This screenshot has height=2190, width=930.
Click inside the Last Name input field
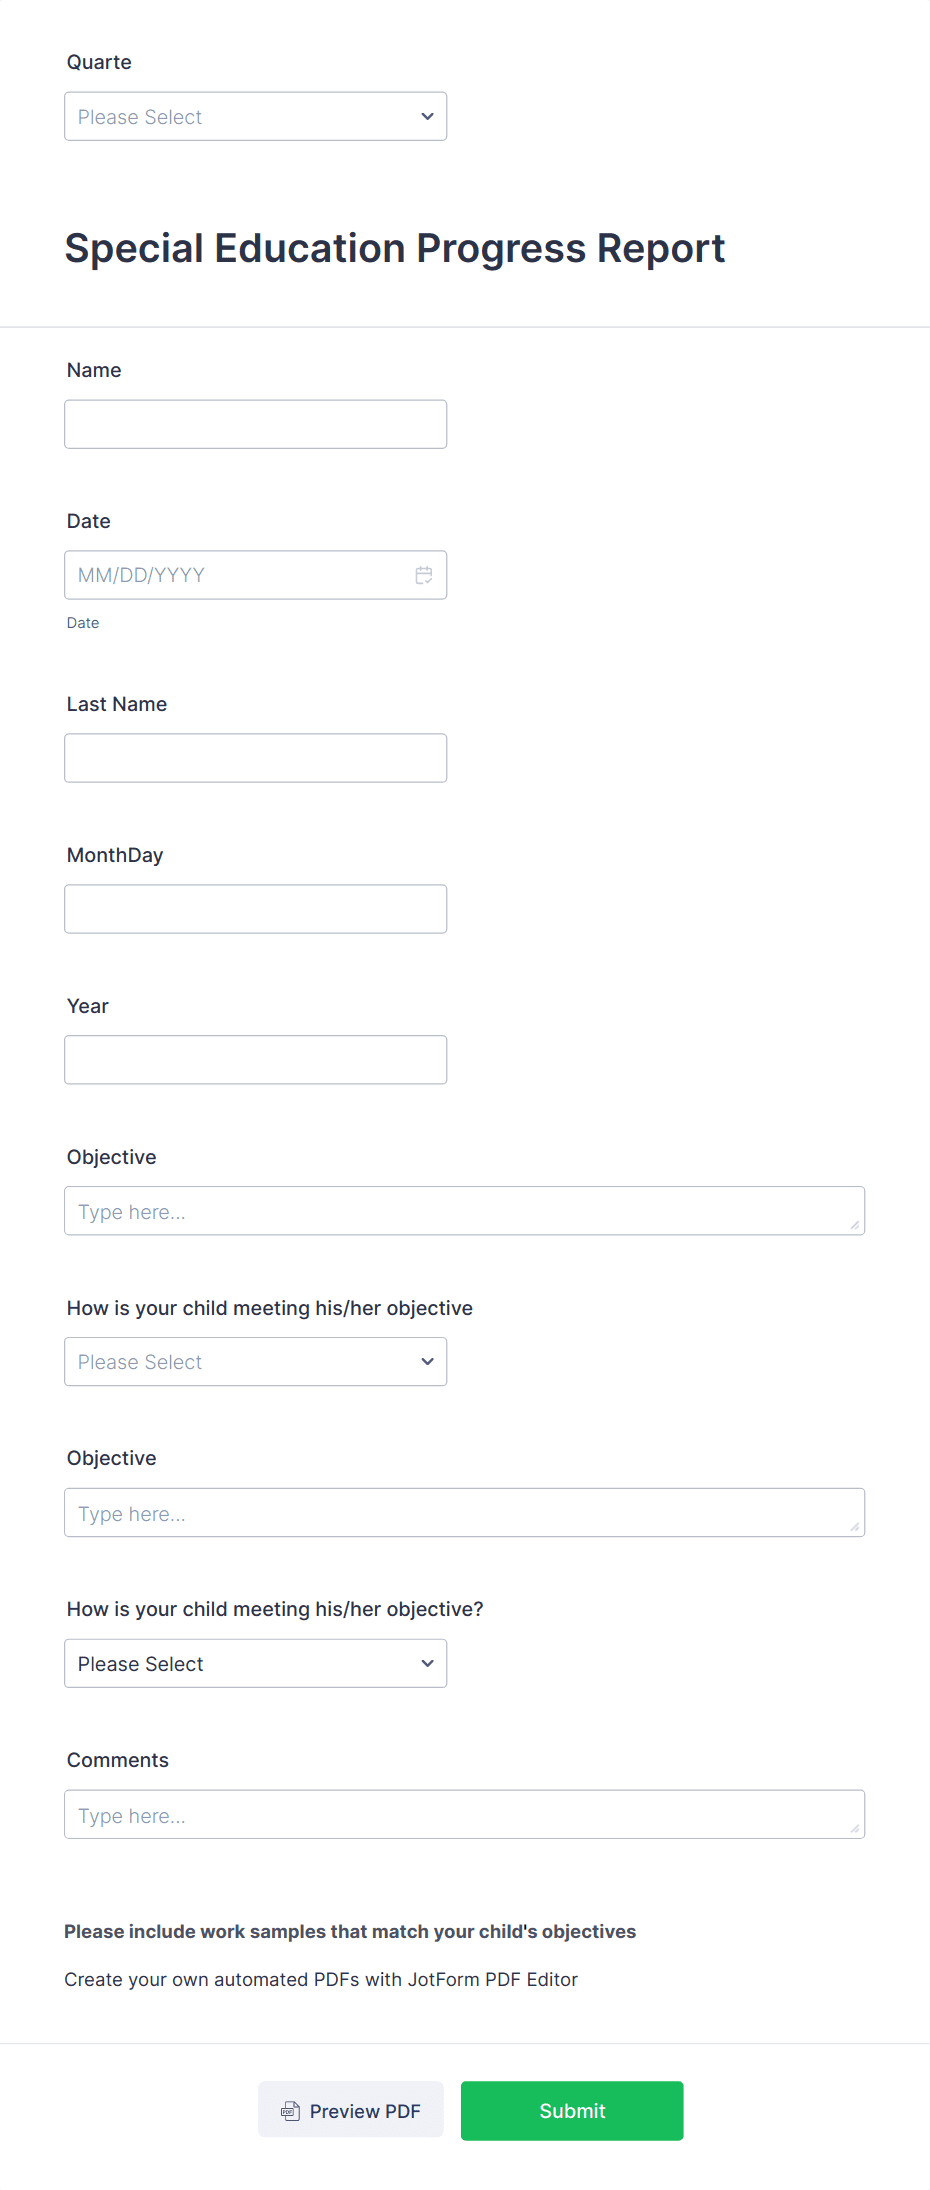[x=255, y=757]
